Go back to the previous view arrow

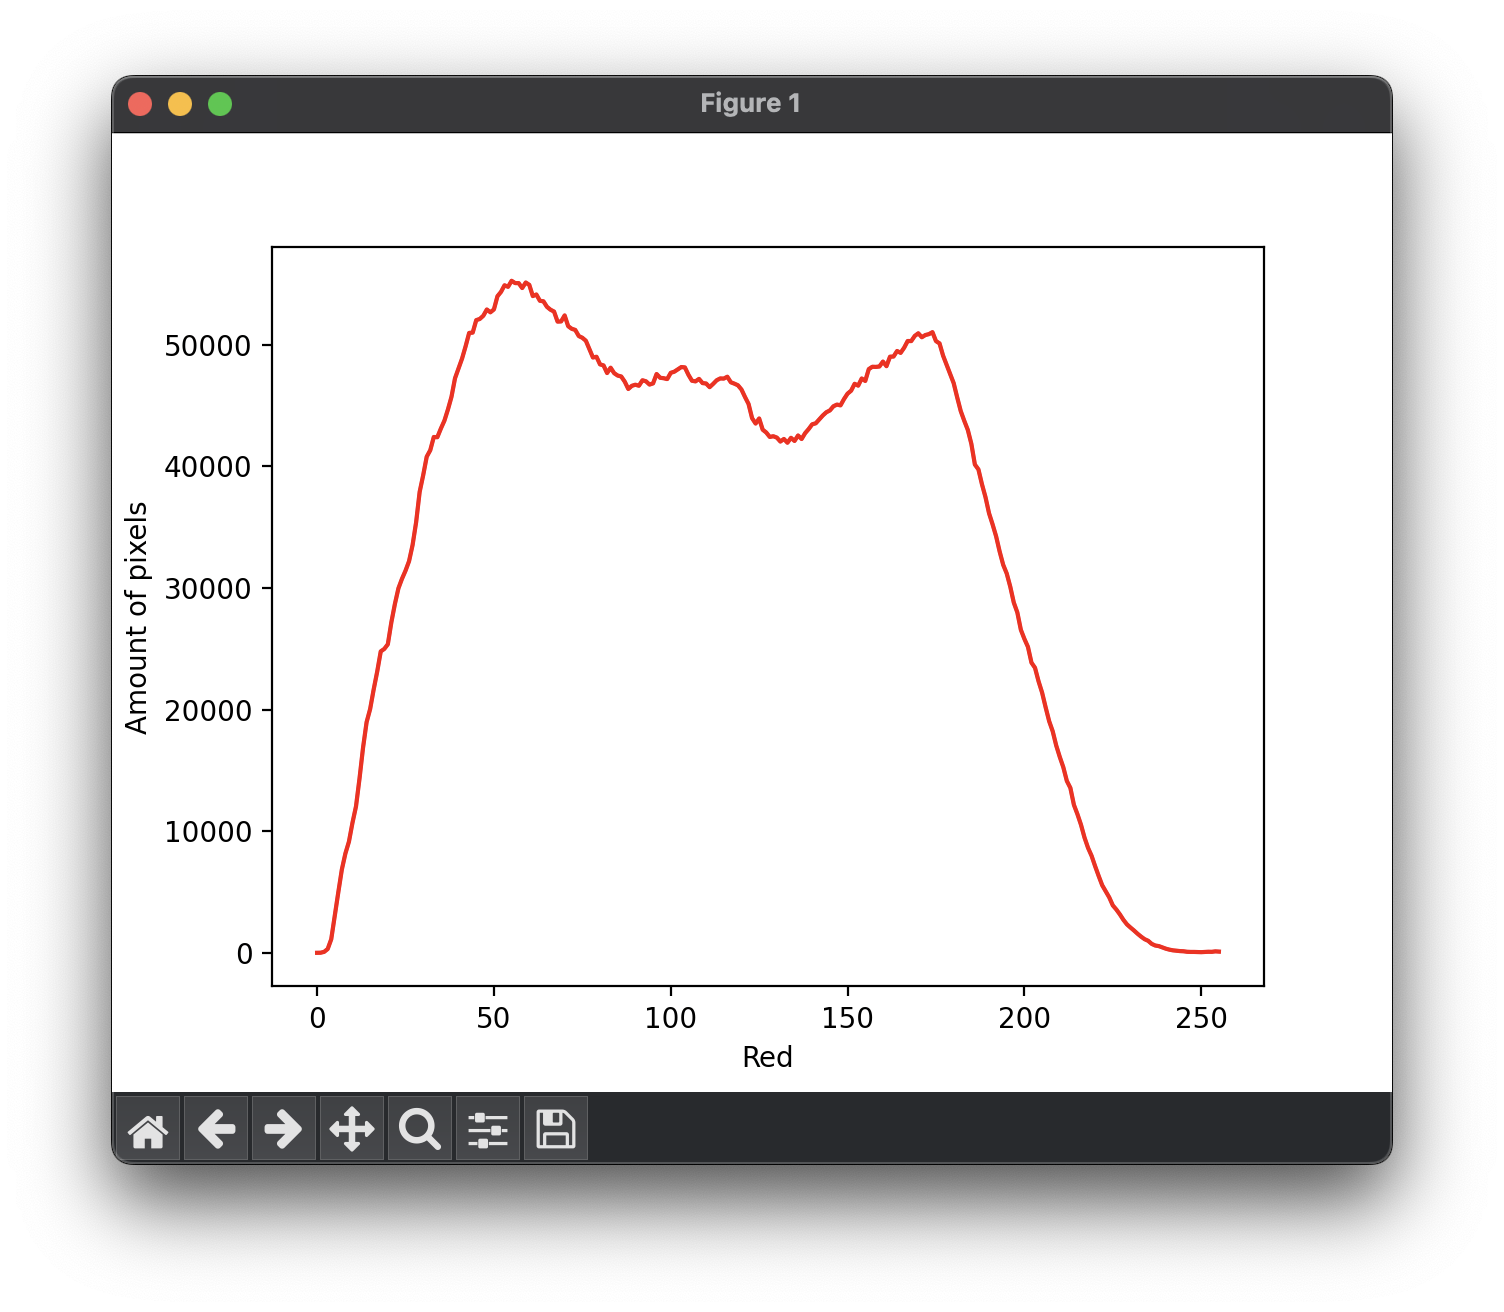coord(216,1129)
